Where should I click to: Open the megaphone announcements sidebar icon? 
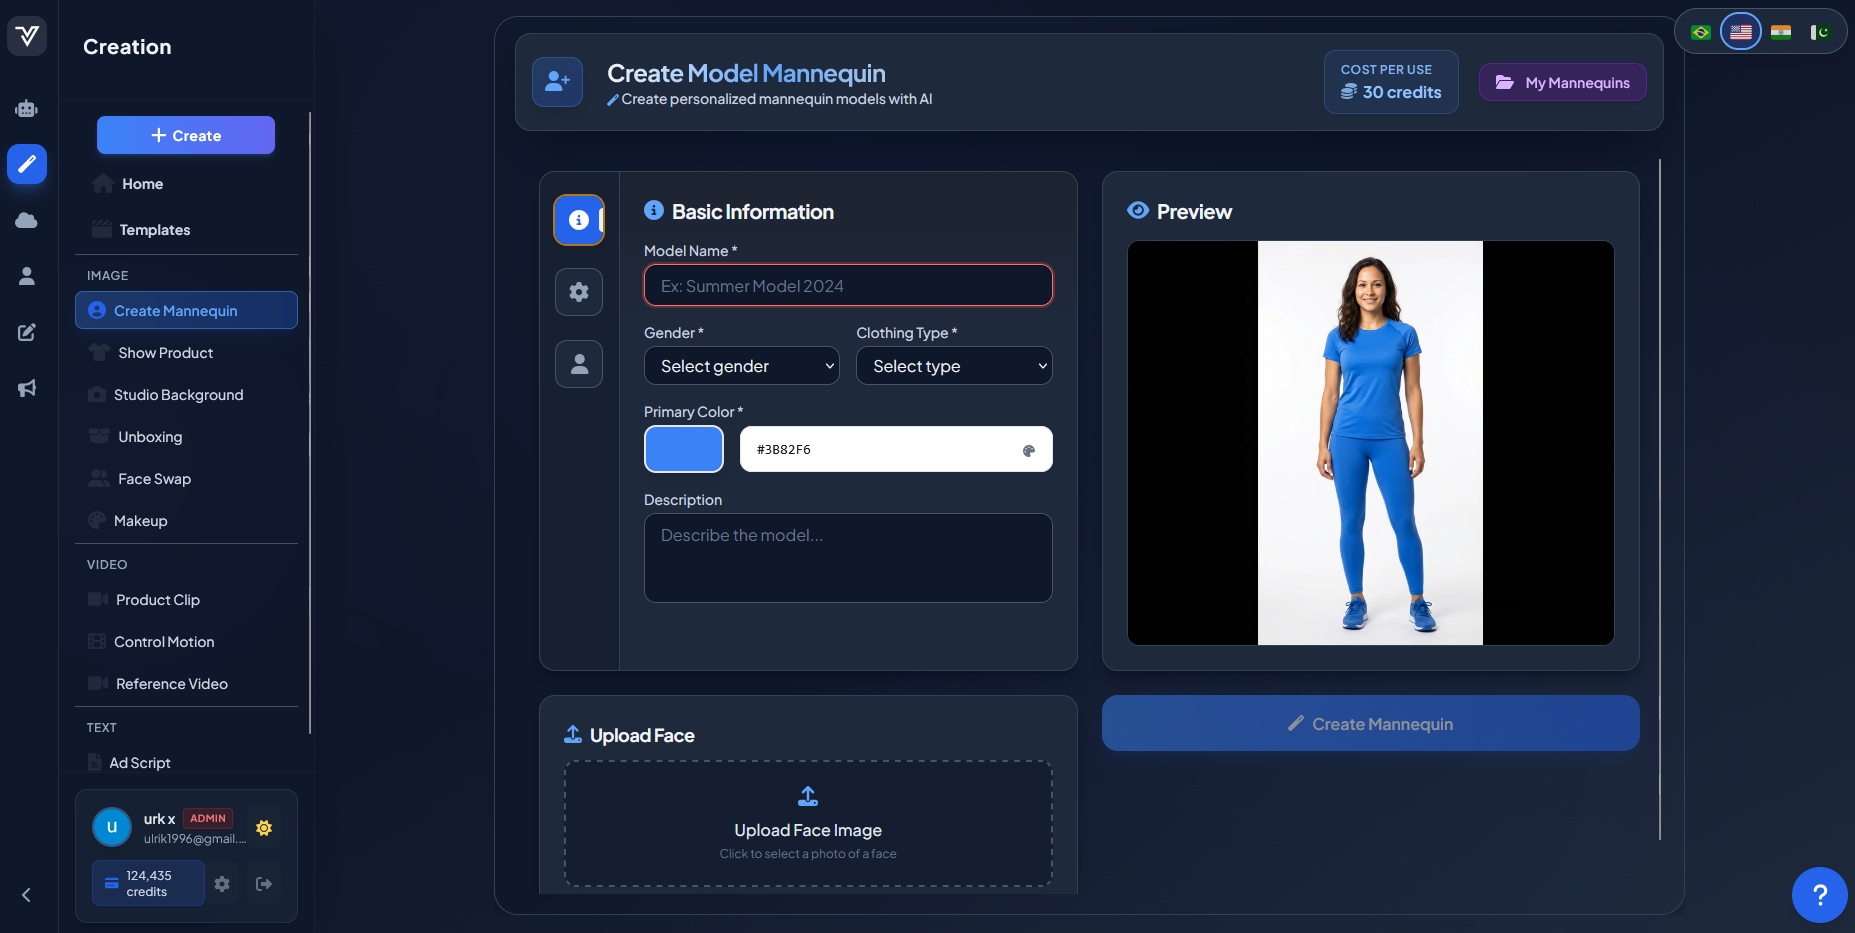27,388
